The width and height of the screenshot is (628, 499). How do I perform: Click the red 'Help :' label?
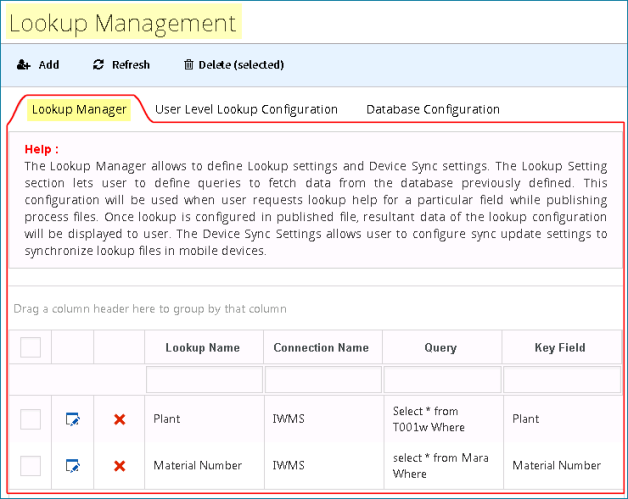pyautogui.click(x=42, y=149)
